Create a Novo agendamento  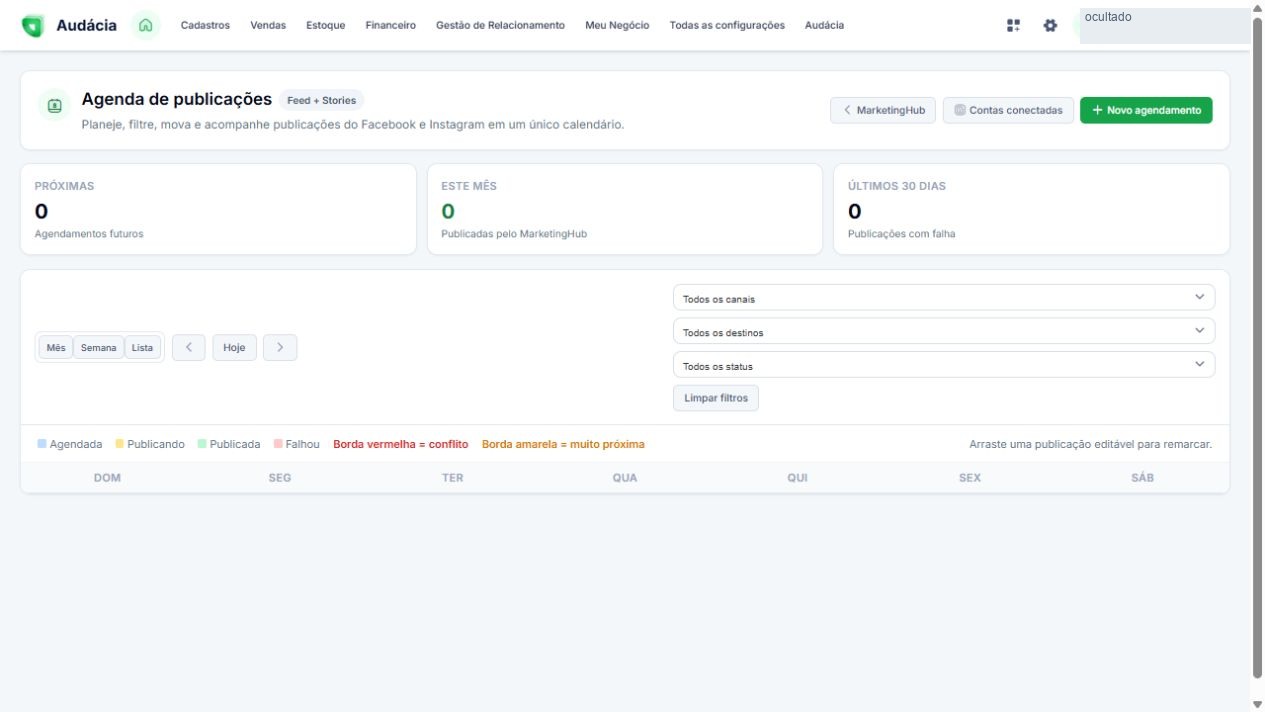[x=1146, y=110]
